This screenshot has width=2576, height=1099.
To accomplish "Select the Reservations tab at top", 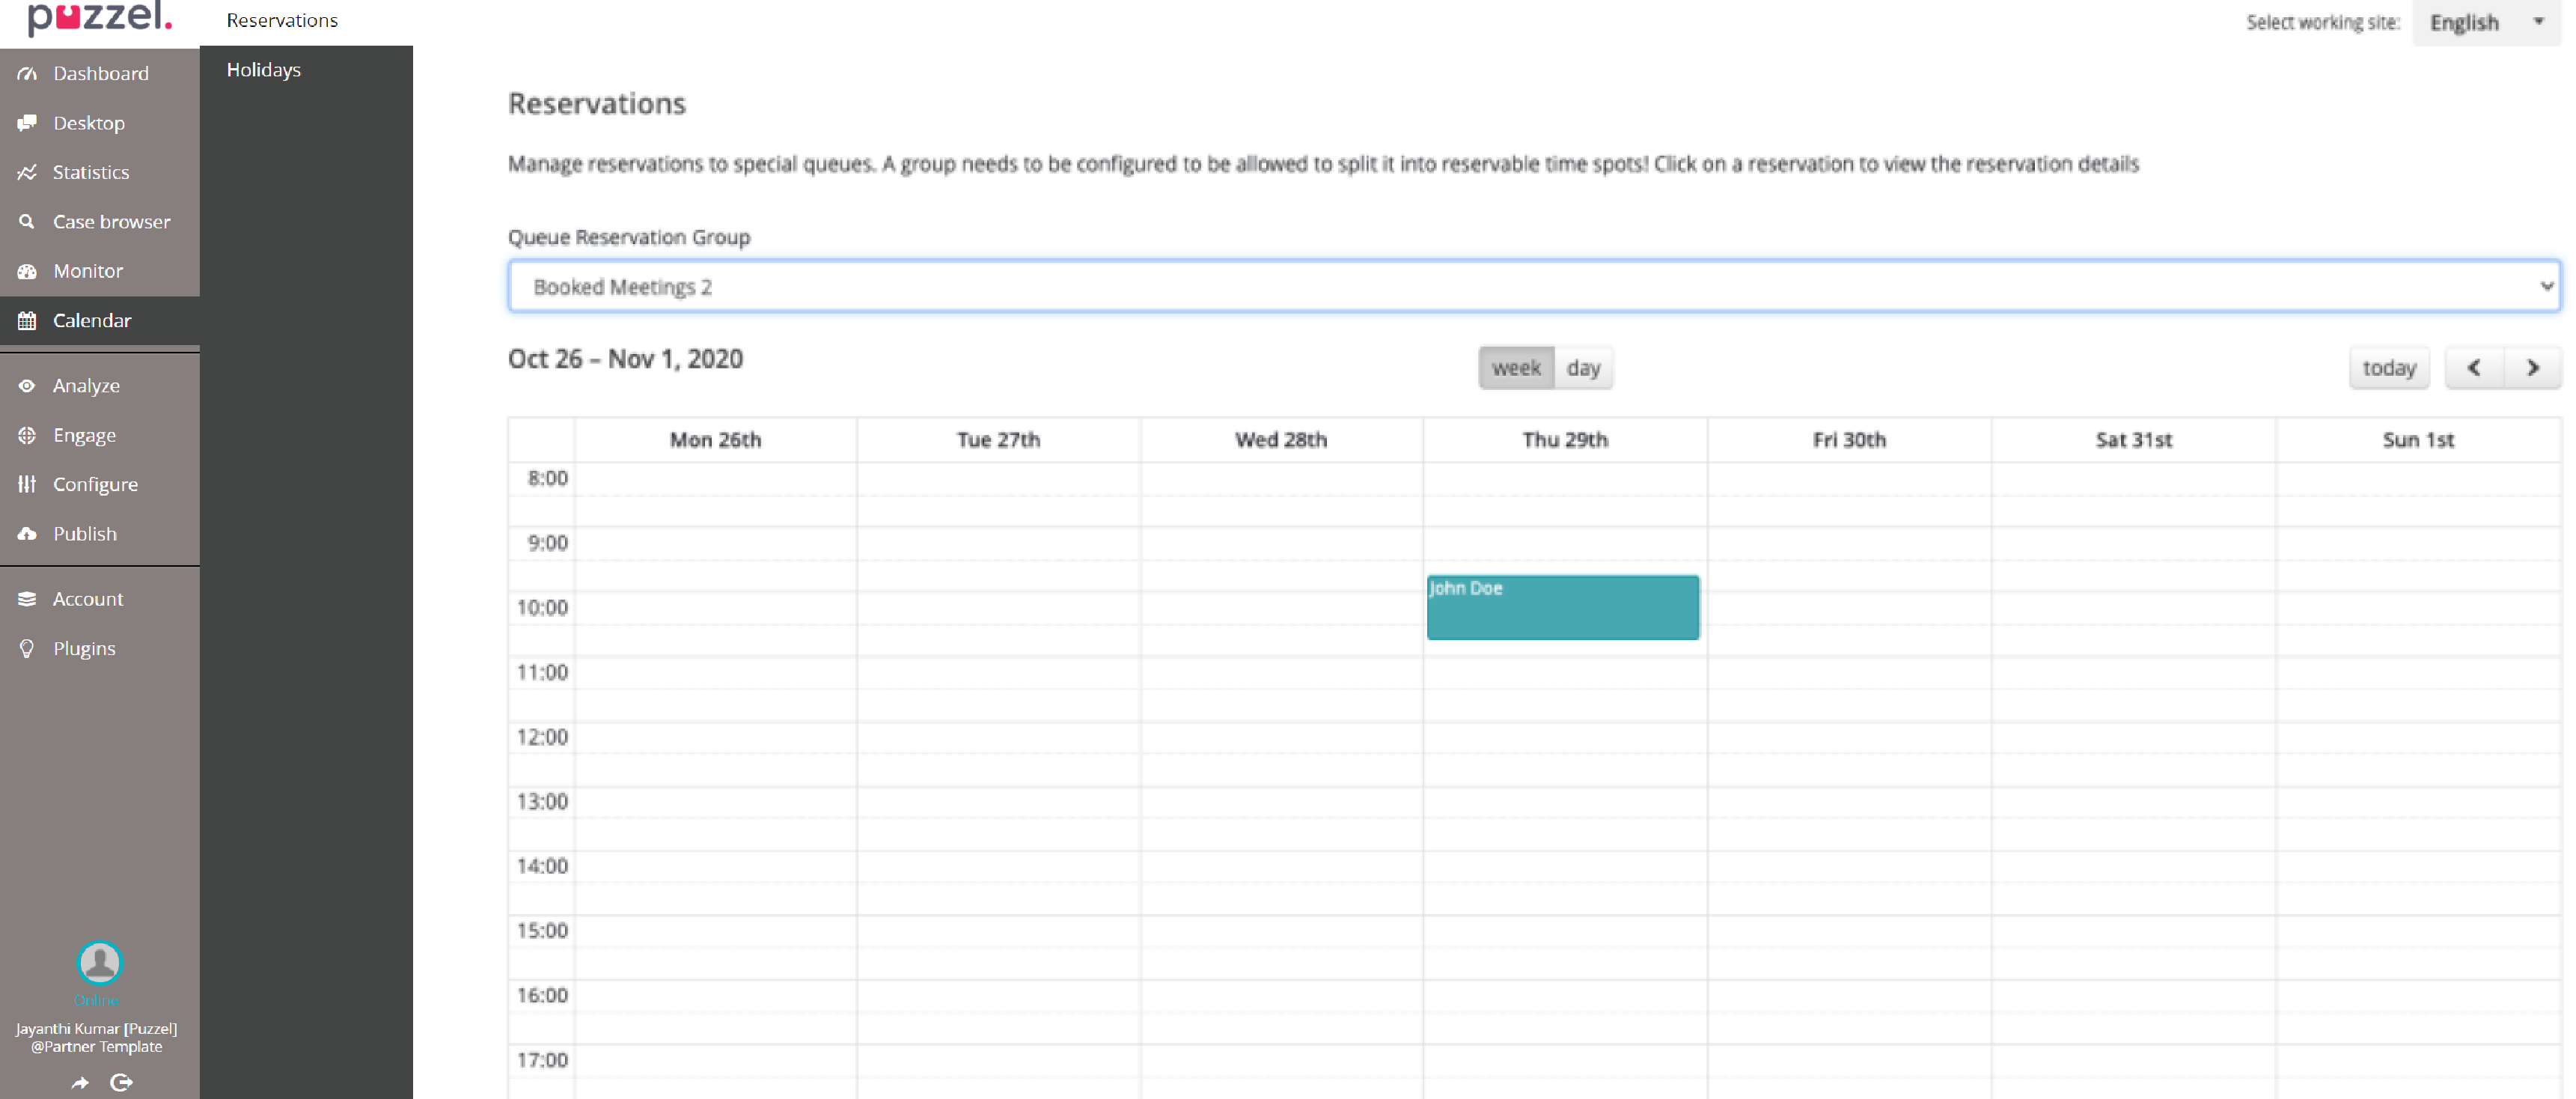I will (282, 20).
